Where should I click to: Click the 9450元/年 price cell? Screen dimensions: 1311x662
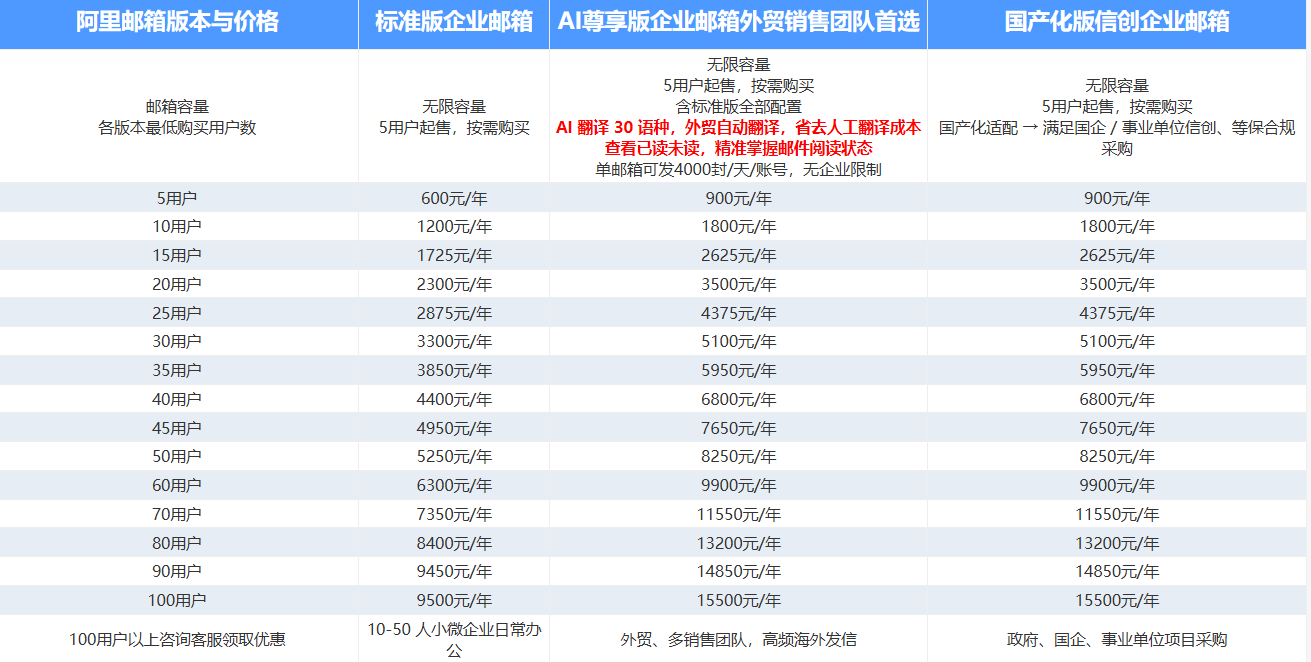454,572
